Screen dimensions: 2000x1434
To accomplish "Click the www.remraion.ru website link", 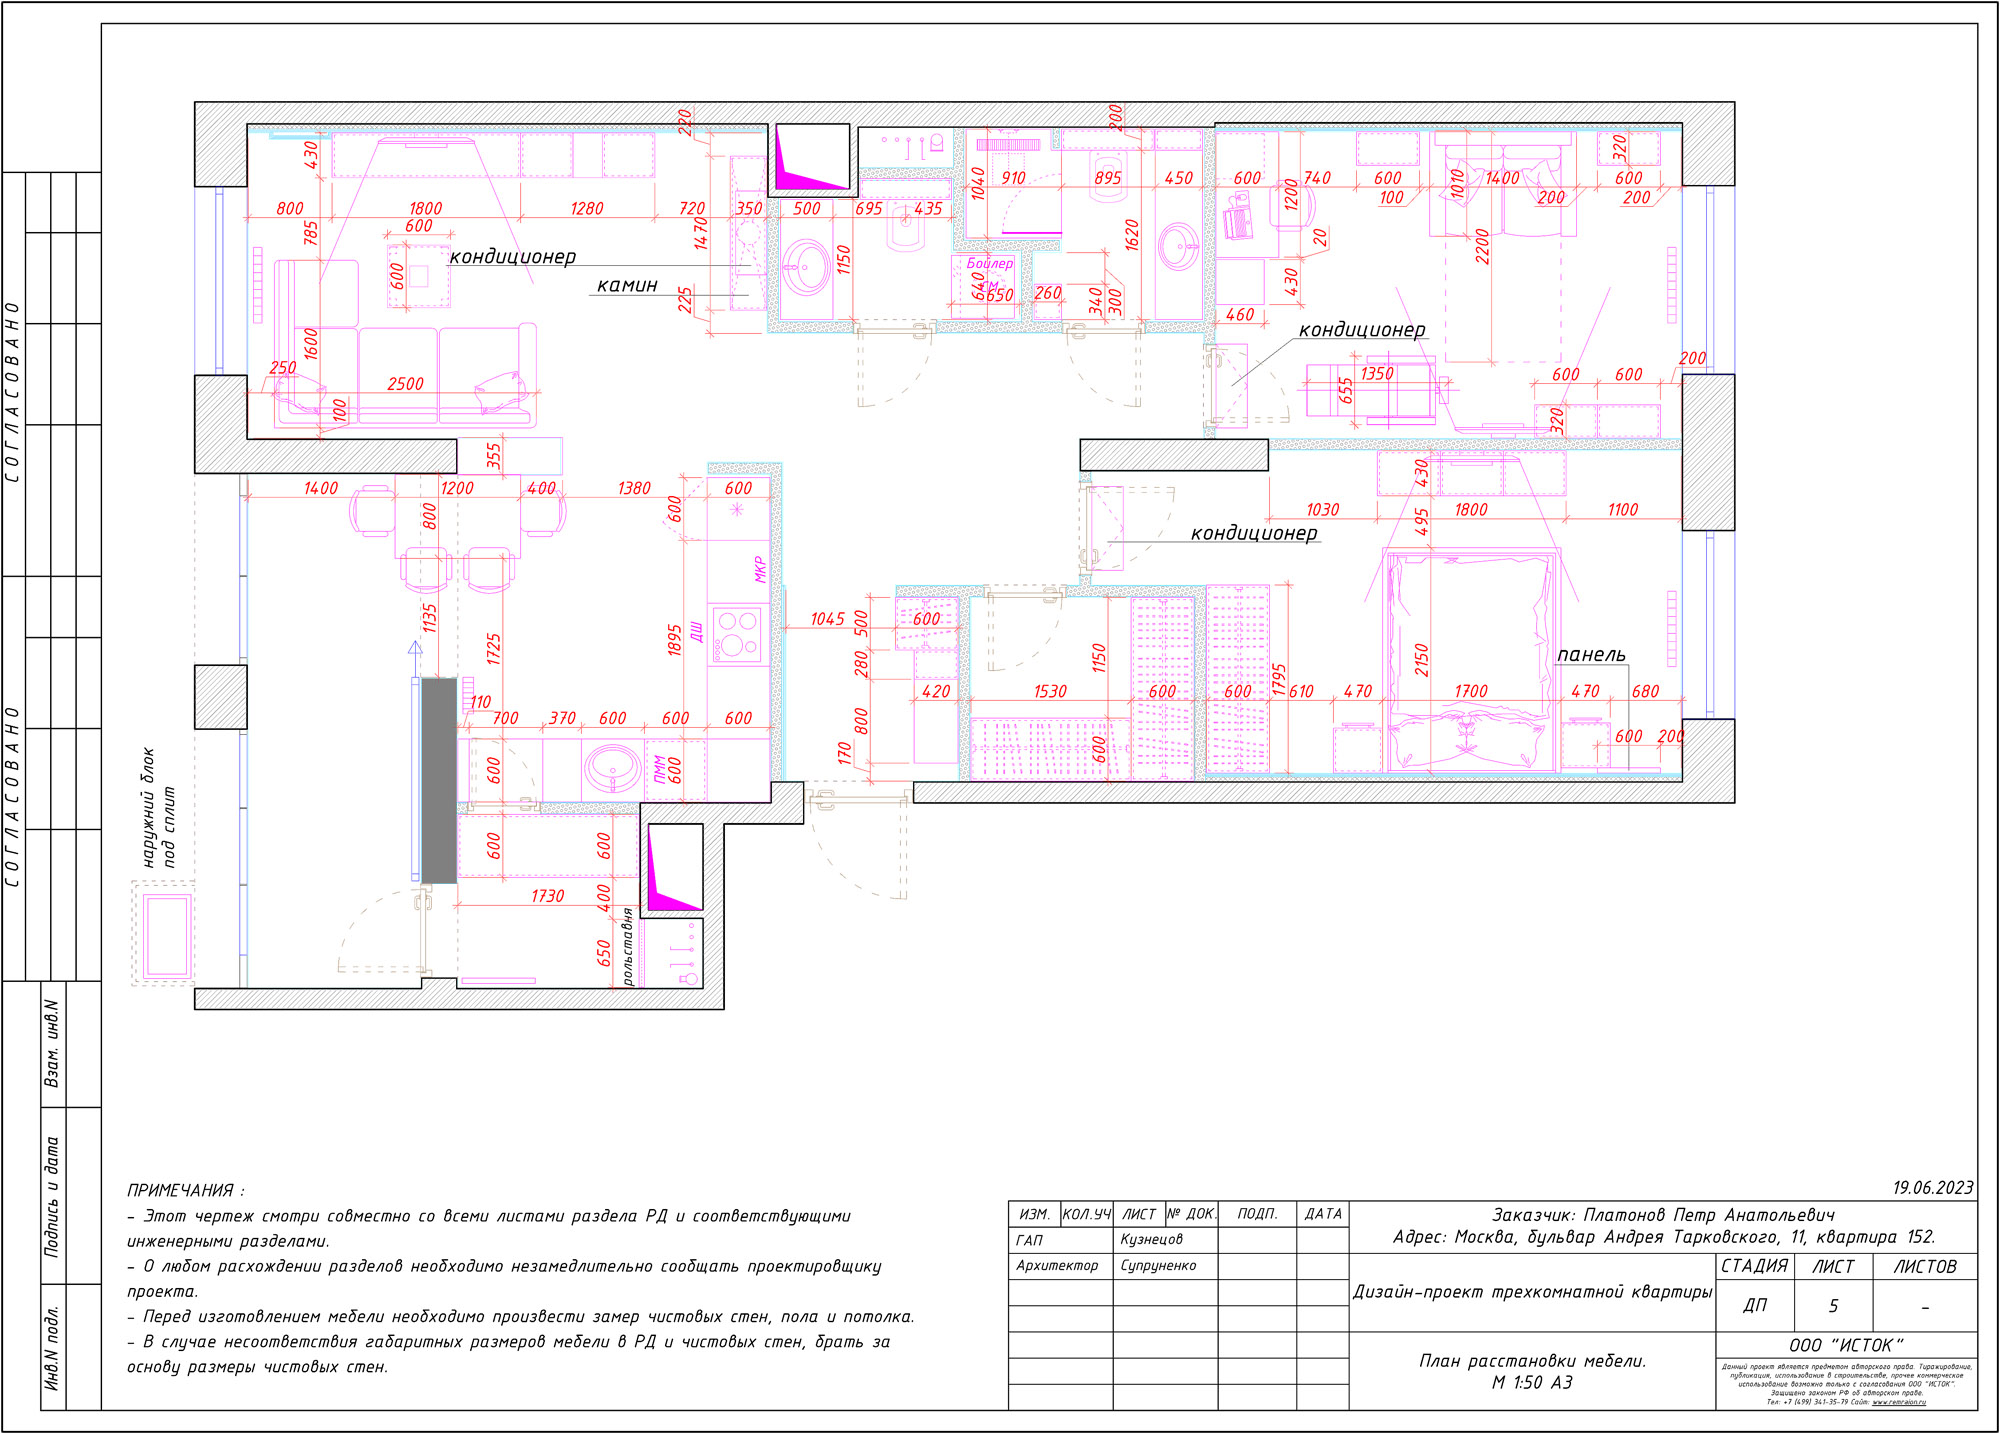I will click(1899, 1402).
